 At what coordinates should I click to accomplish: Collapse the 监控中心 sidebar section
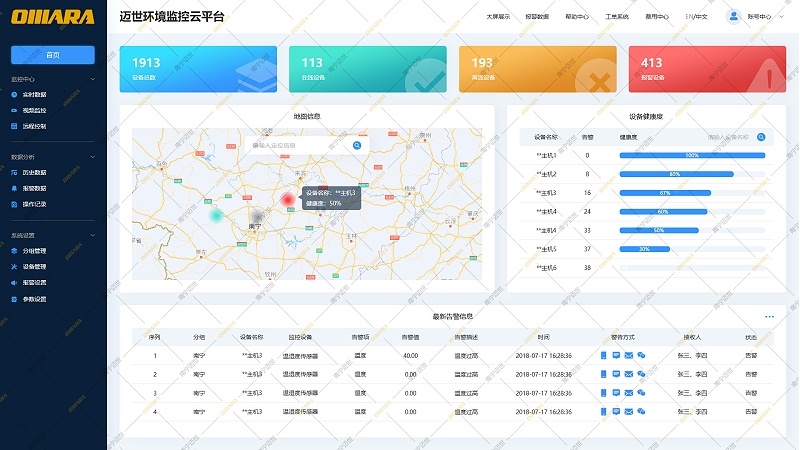click(93, 78)
